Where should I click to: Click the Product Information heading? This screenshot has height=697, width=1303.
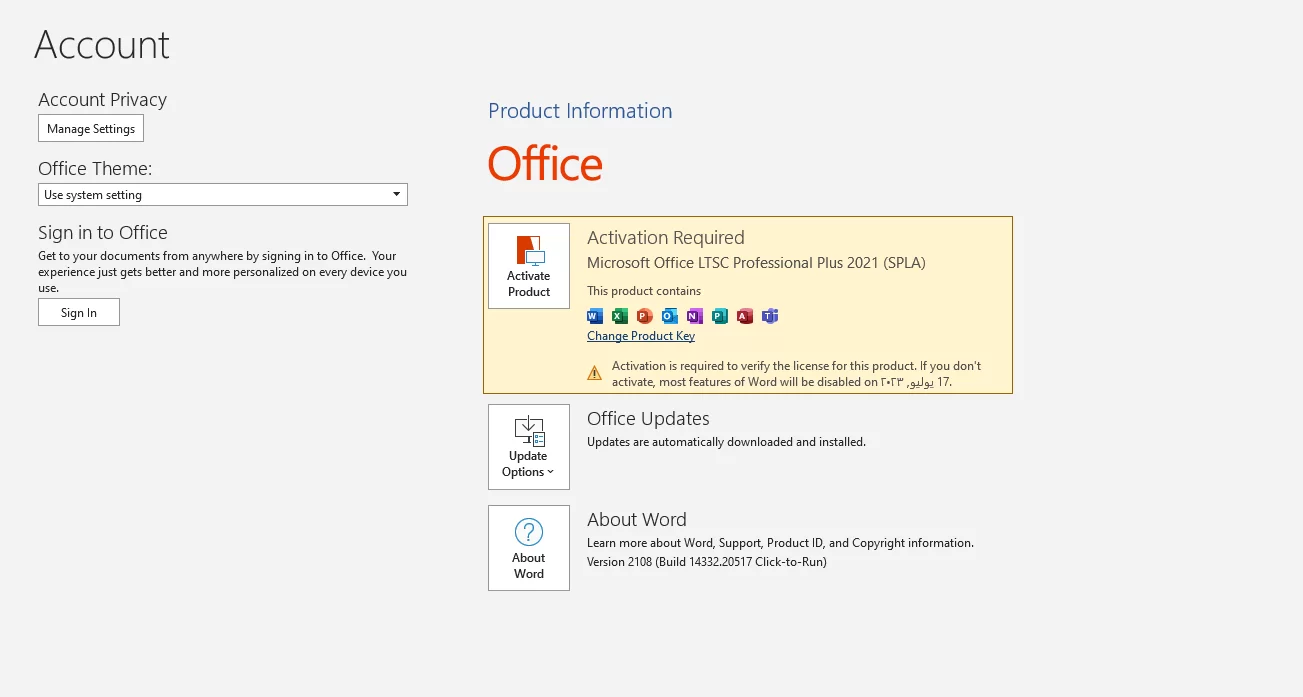tap(580, 111)
